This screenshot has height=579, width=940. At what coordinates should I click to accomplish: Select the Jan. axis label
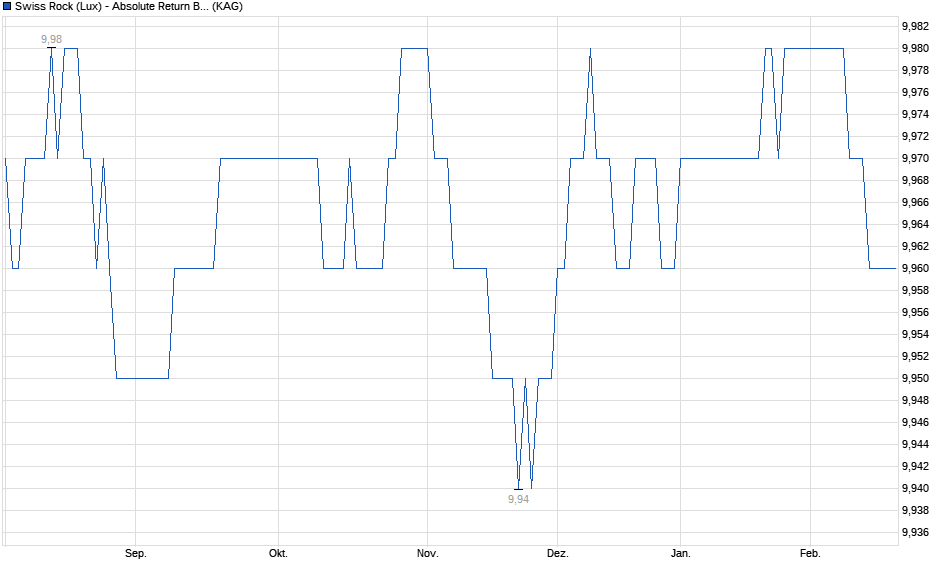click(679, 551)
